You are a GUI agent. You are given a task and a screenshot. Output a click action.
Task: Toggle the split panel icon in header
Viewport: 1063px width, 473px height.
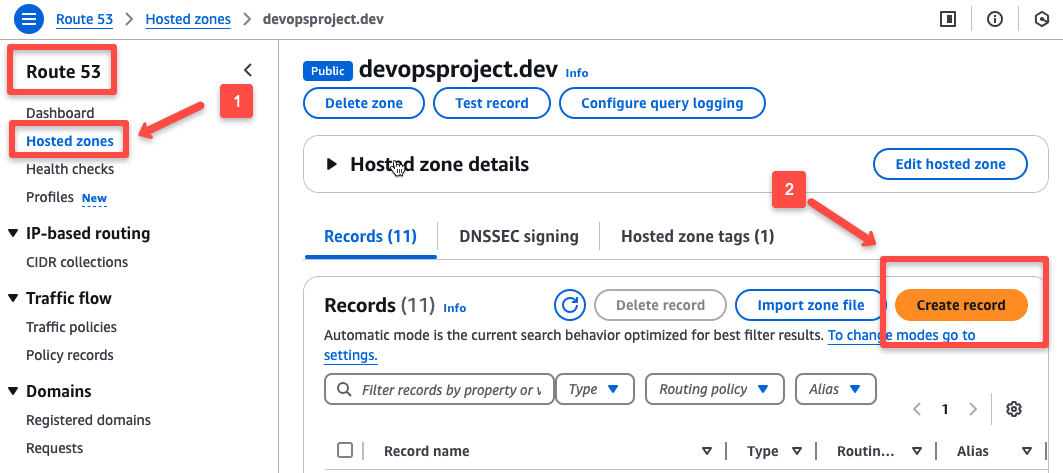click(948, 19)
